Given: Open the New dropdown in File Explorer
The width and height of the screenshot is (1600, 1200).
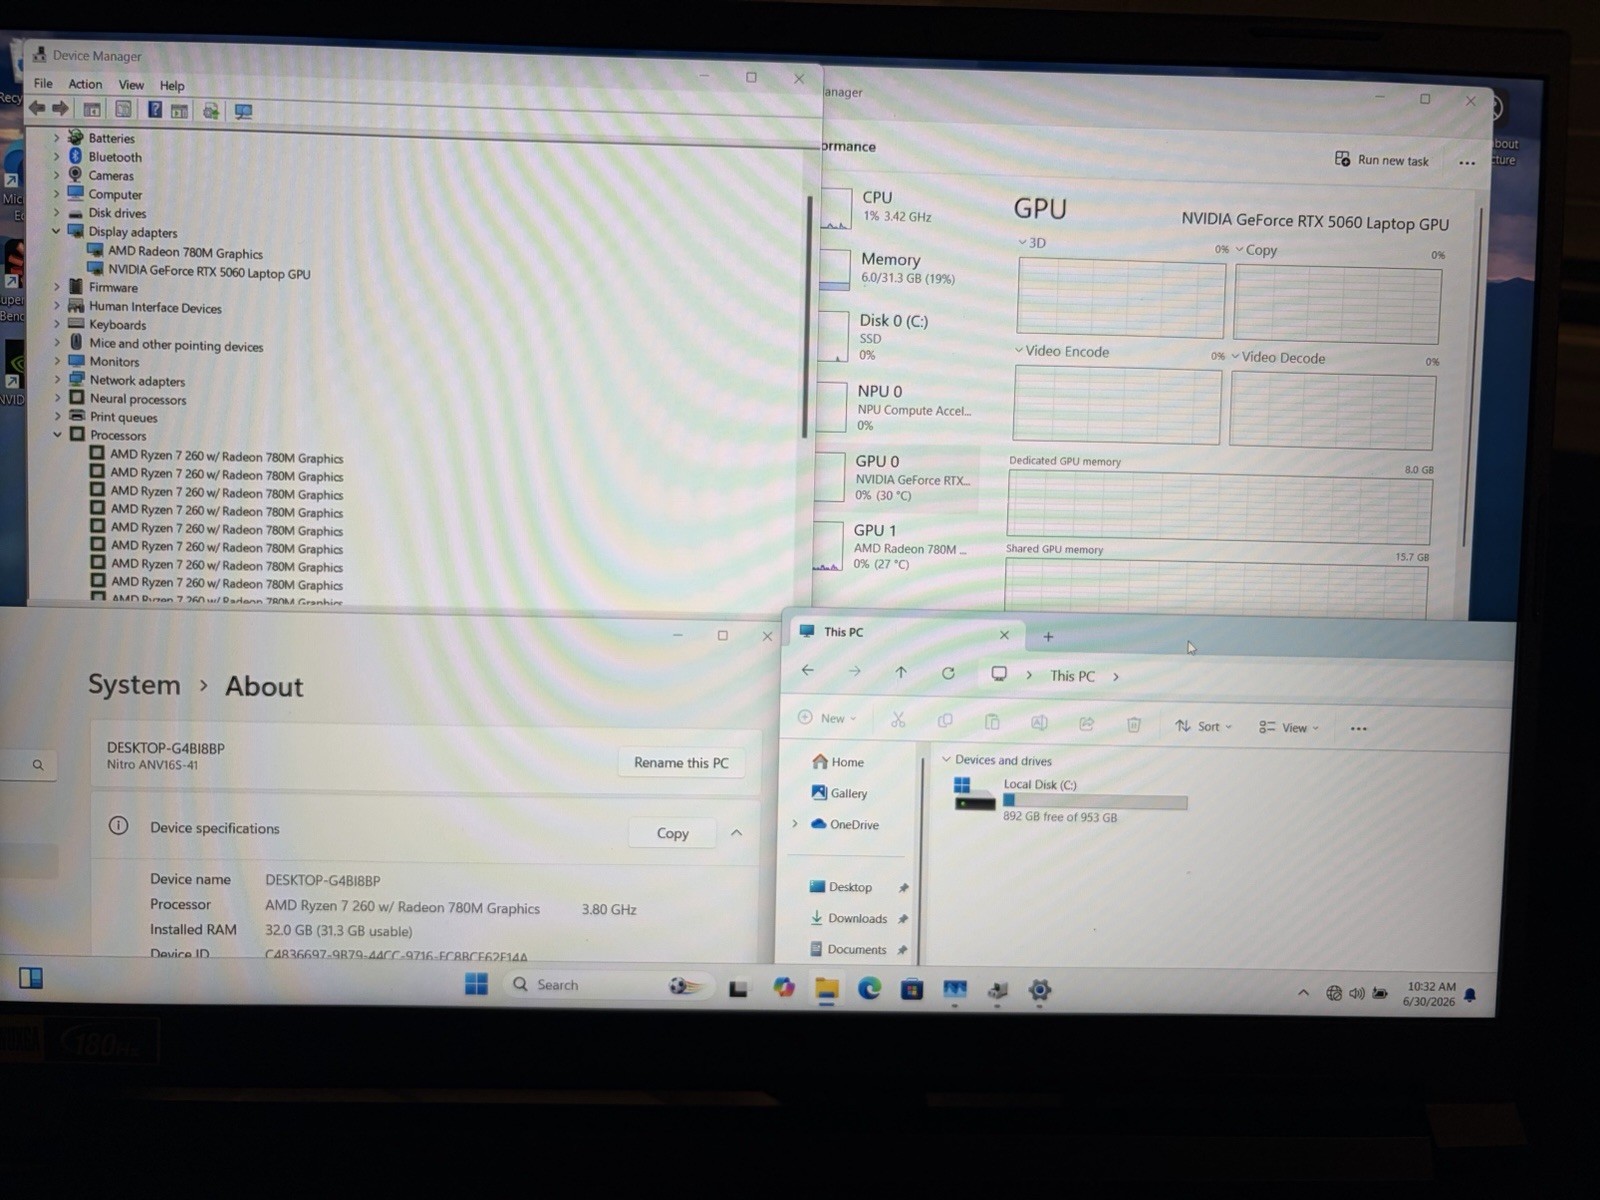Looking at the screenshot, I should point(828,718).
